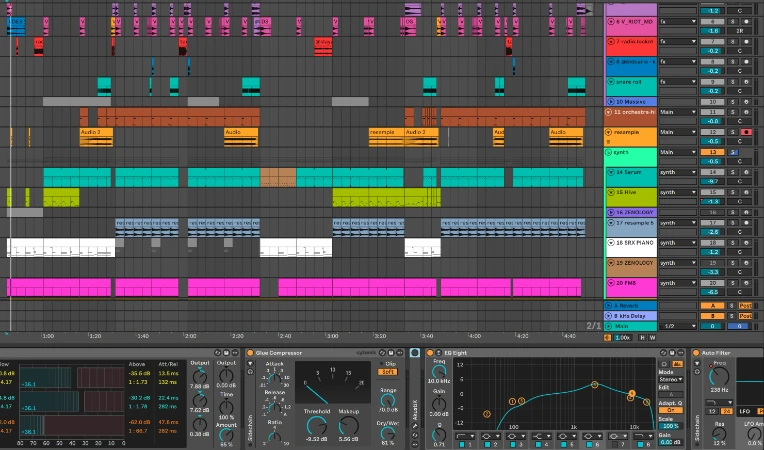Click timeline ruler marker at 4:00

pos(474,336)
